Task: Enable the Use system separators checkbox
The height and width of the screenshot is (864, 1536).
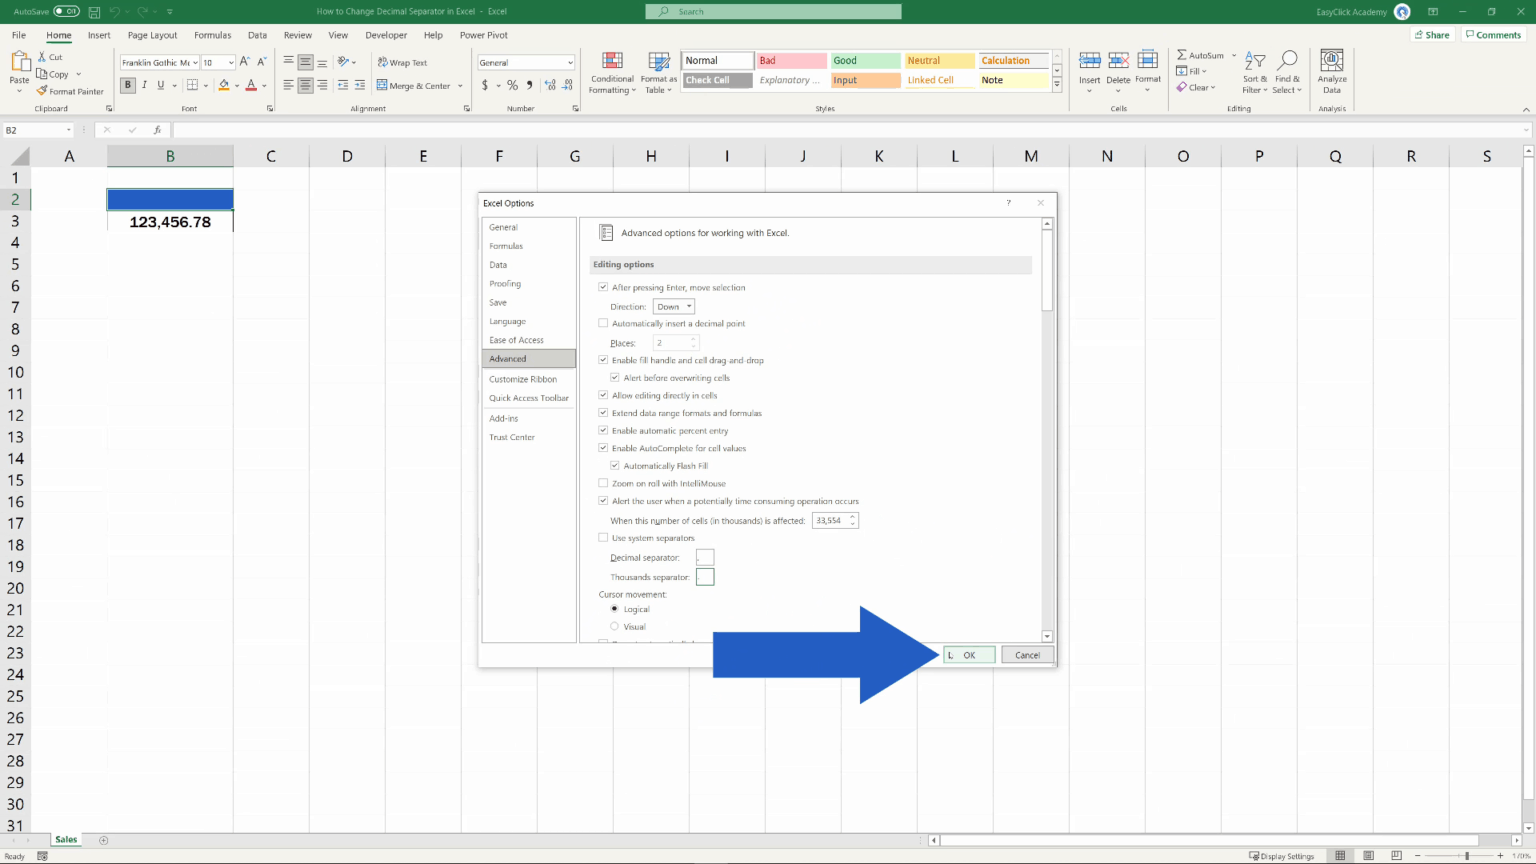Action: click(603, 537)
